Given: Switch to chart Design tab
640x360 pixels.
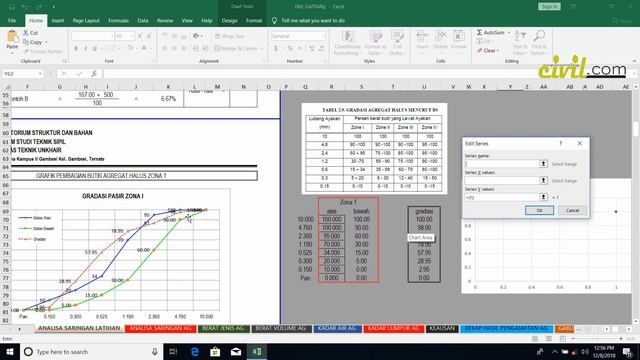Looking at the screenshot, I should pos(229,20).
